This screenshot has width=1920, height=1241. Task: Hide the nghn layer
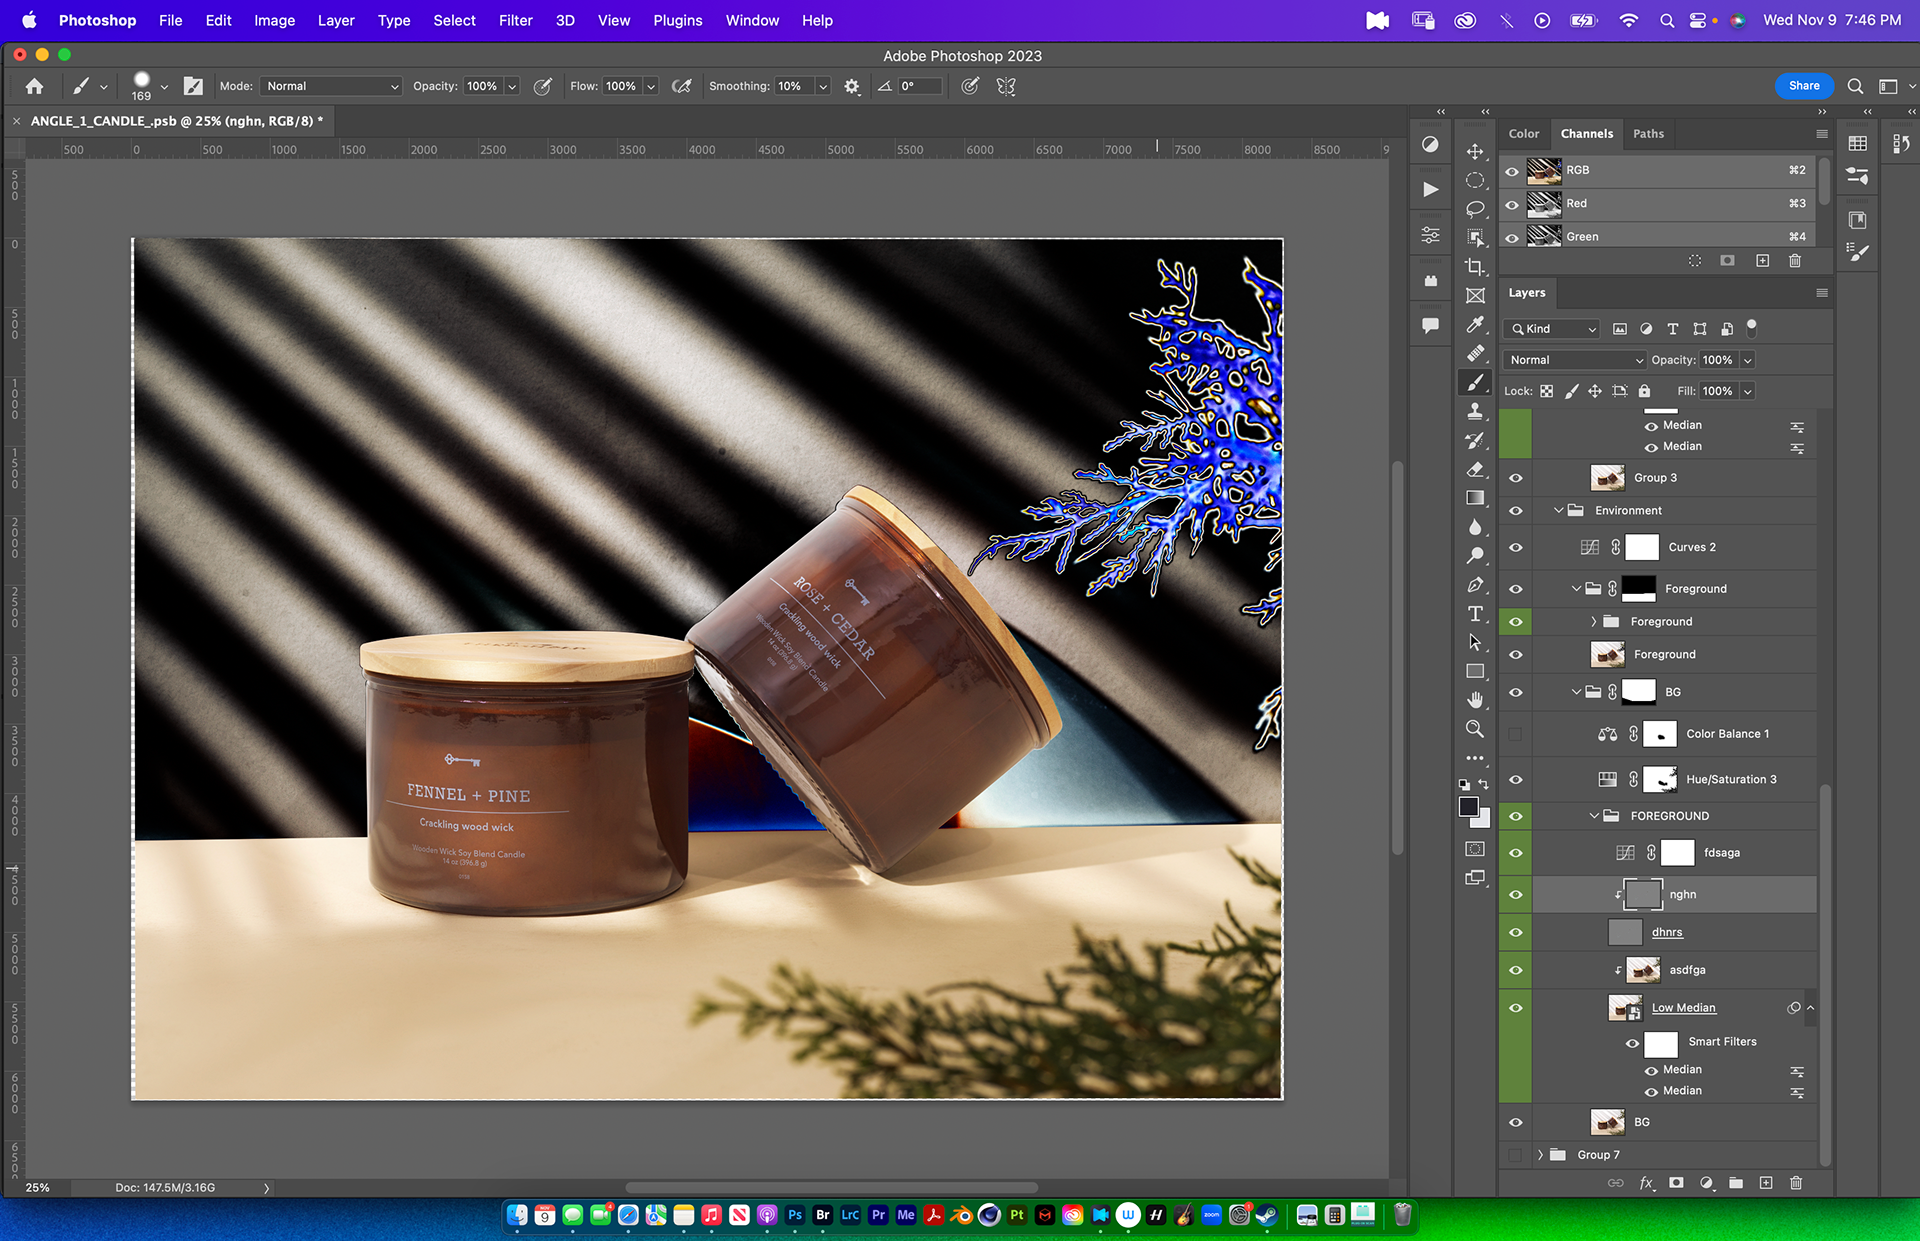[x=1516, y=895]
